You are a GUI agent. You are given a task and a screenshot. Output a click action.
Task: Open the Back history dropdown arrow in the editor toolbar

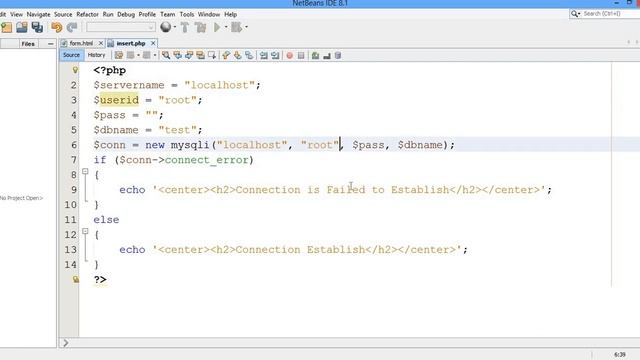point(138,55)
